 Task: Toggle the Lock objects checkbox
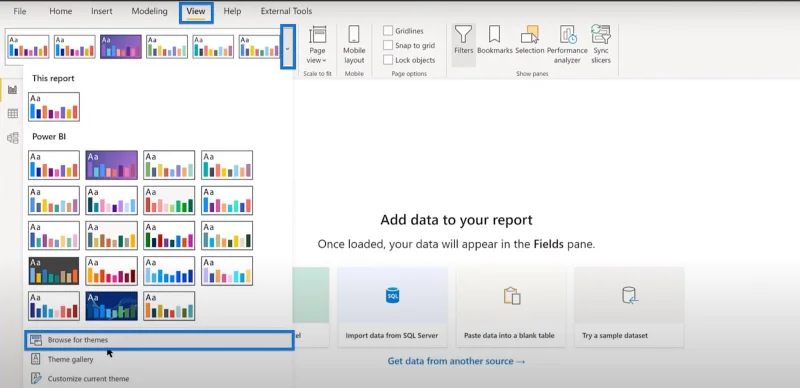point(388,60)
